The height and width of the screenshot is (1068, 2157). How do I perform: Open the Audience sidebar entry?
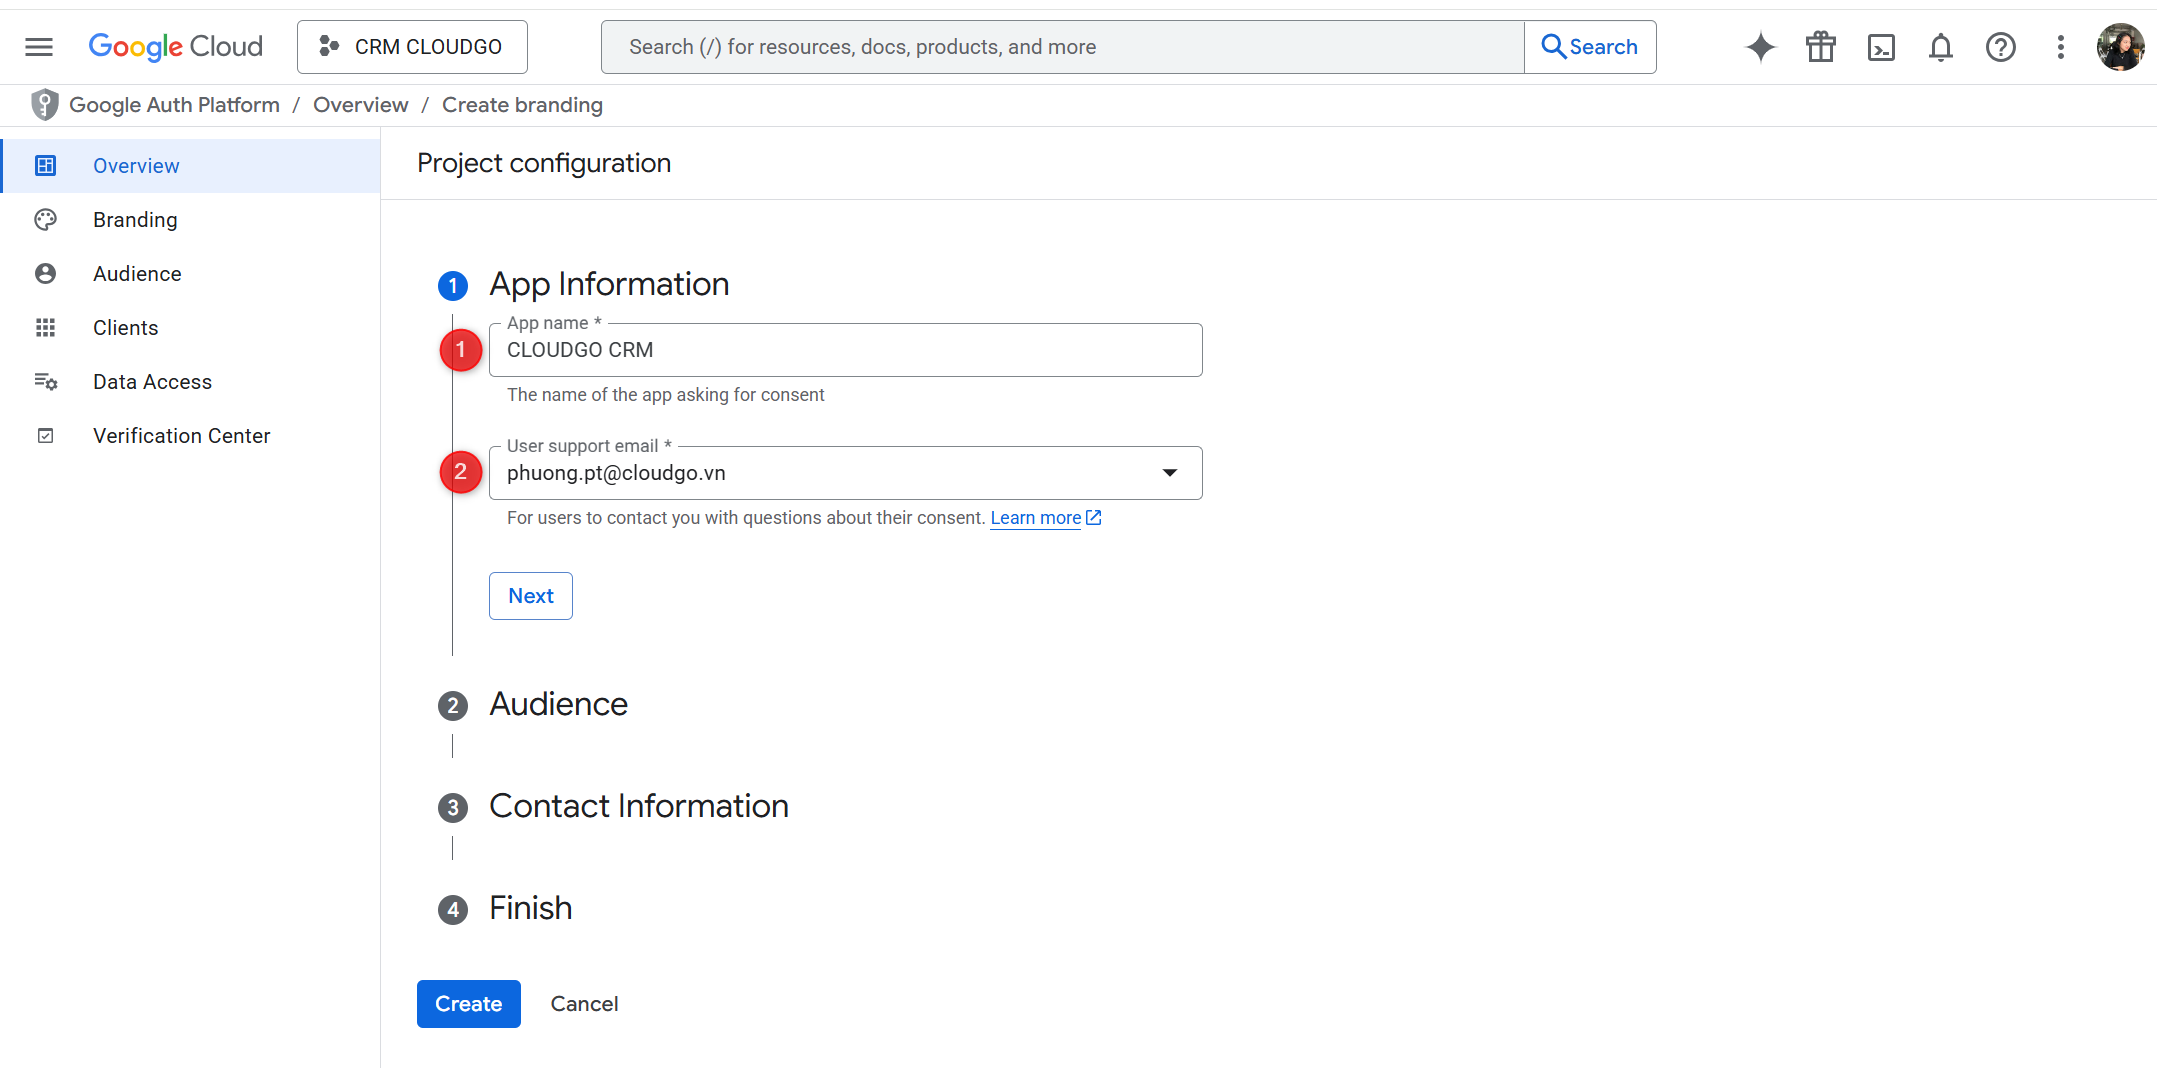137,273
